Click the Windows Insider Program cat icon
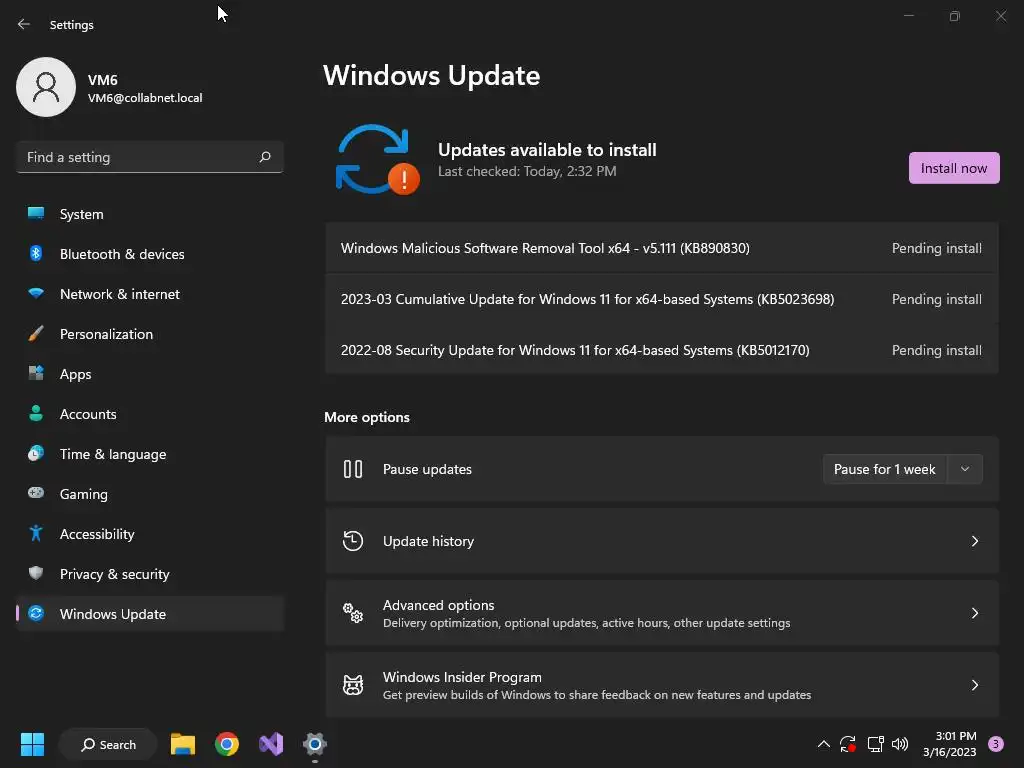 [x=353, y=684]
